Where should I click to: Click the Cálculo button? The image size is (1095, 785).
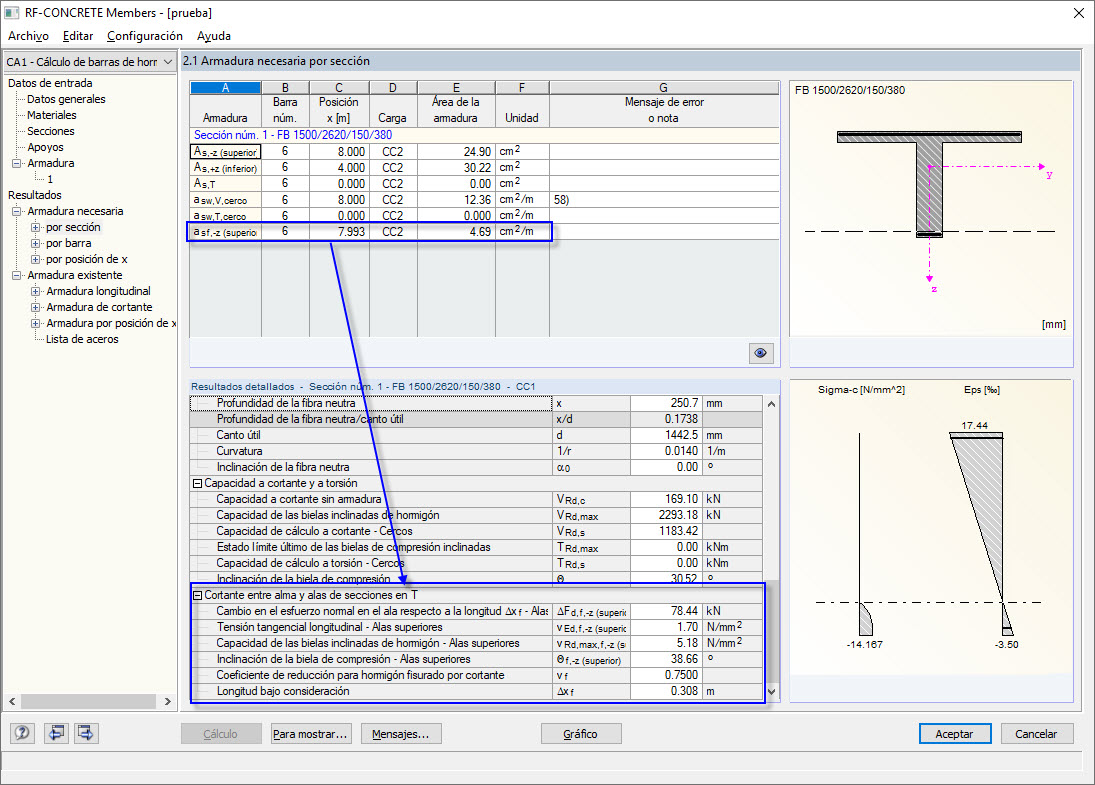pyautogui.click(x=221, y=734)
